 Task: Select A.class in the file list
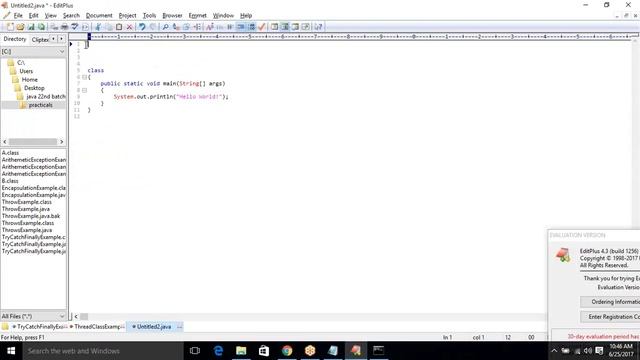(10, 153)
